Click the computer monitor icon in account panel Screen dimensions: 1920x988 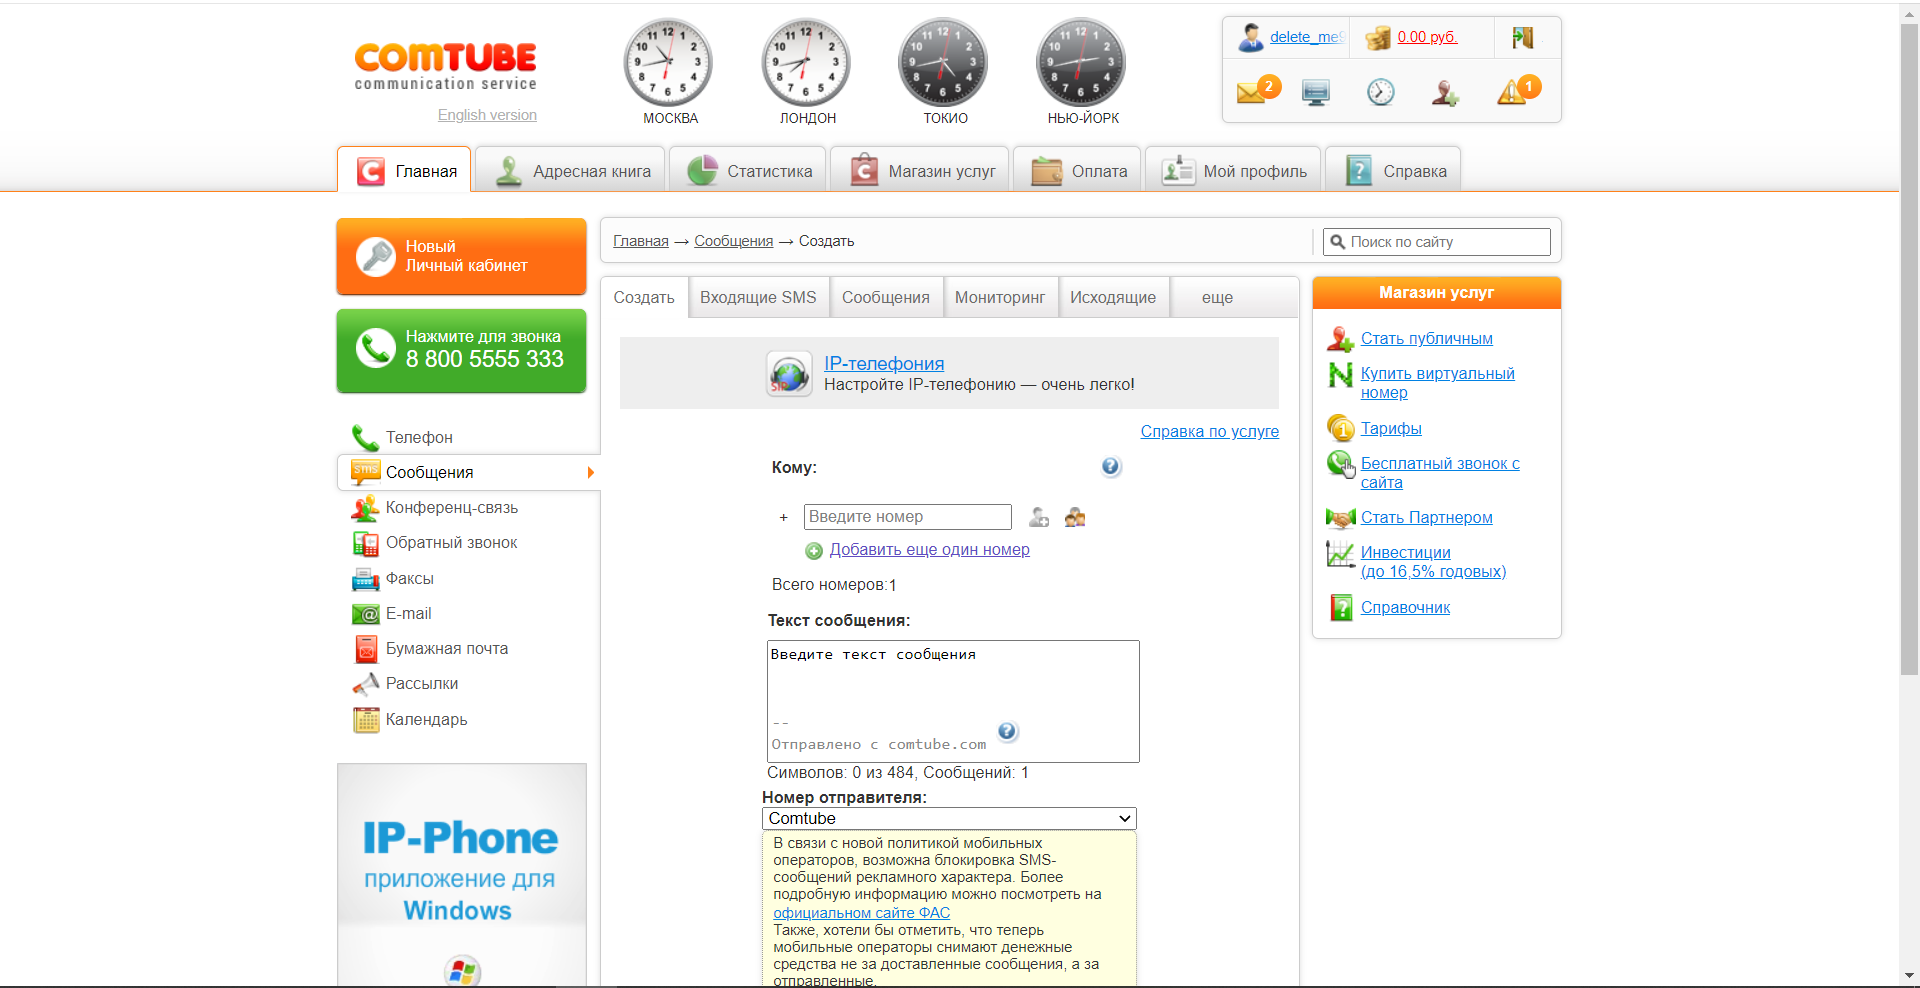point(1316,93)
